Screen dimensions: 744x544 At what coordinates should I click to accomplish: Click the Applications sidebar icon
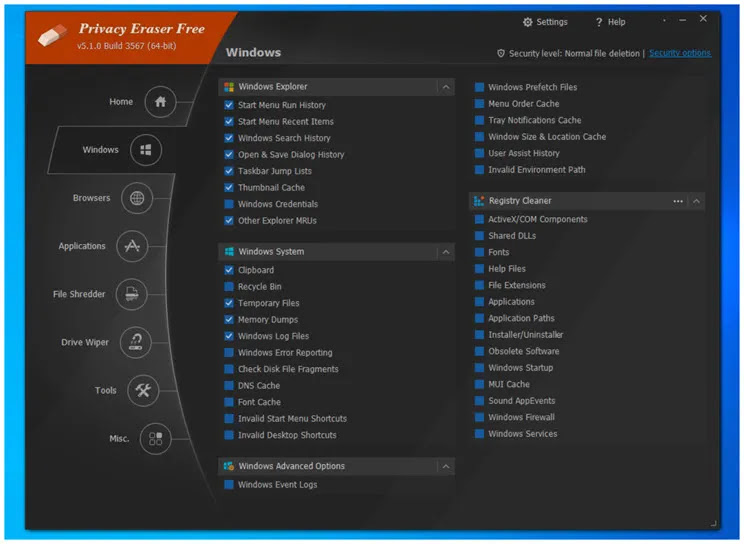(132, 246)
